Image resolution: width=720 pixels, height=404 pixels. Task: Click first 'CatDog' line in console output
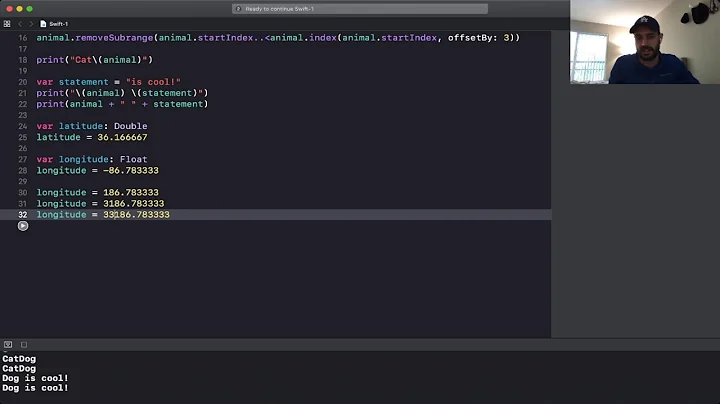(19, 359)
